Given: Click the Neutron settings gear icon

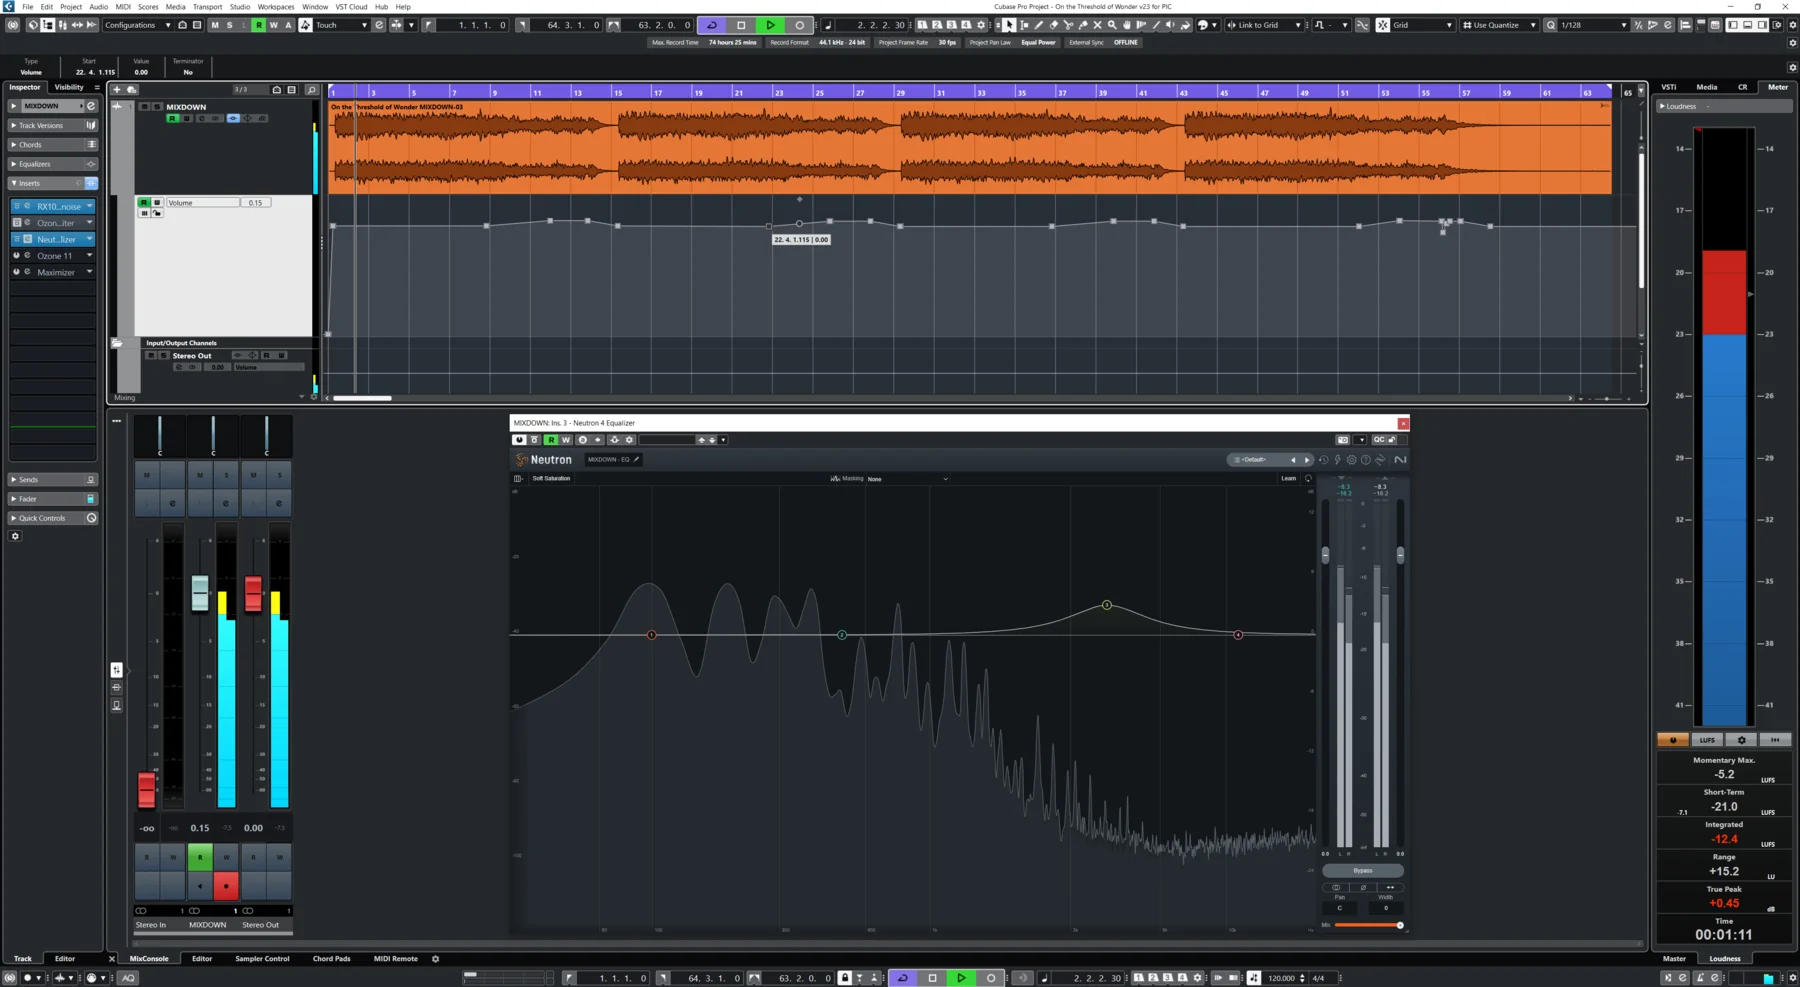Looking at the screenshot, I should point(1352,460).
